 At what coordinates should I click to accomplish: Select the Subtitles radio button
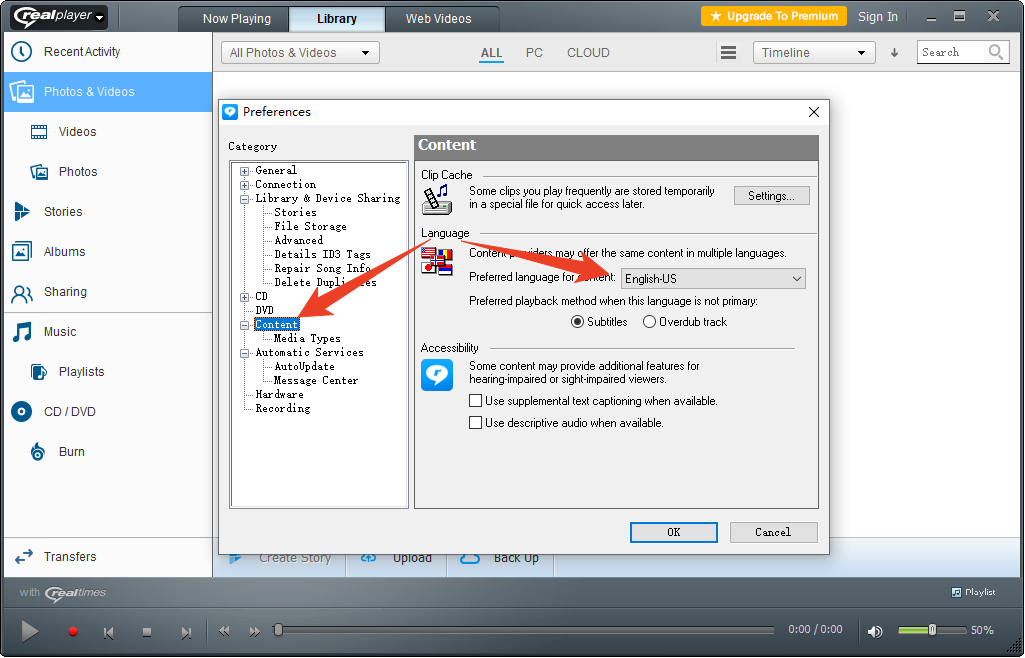click(x=577, y=322)
